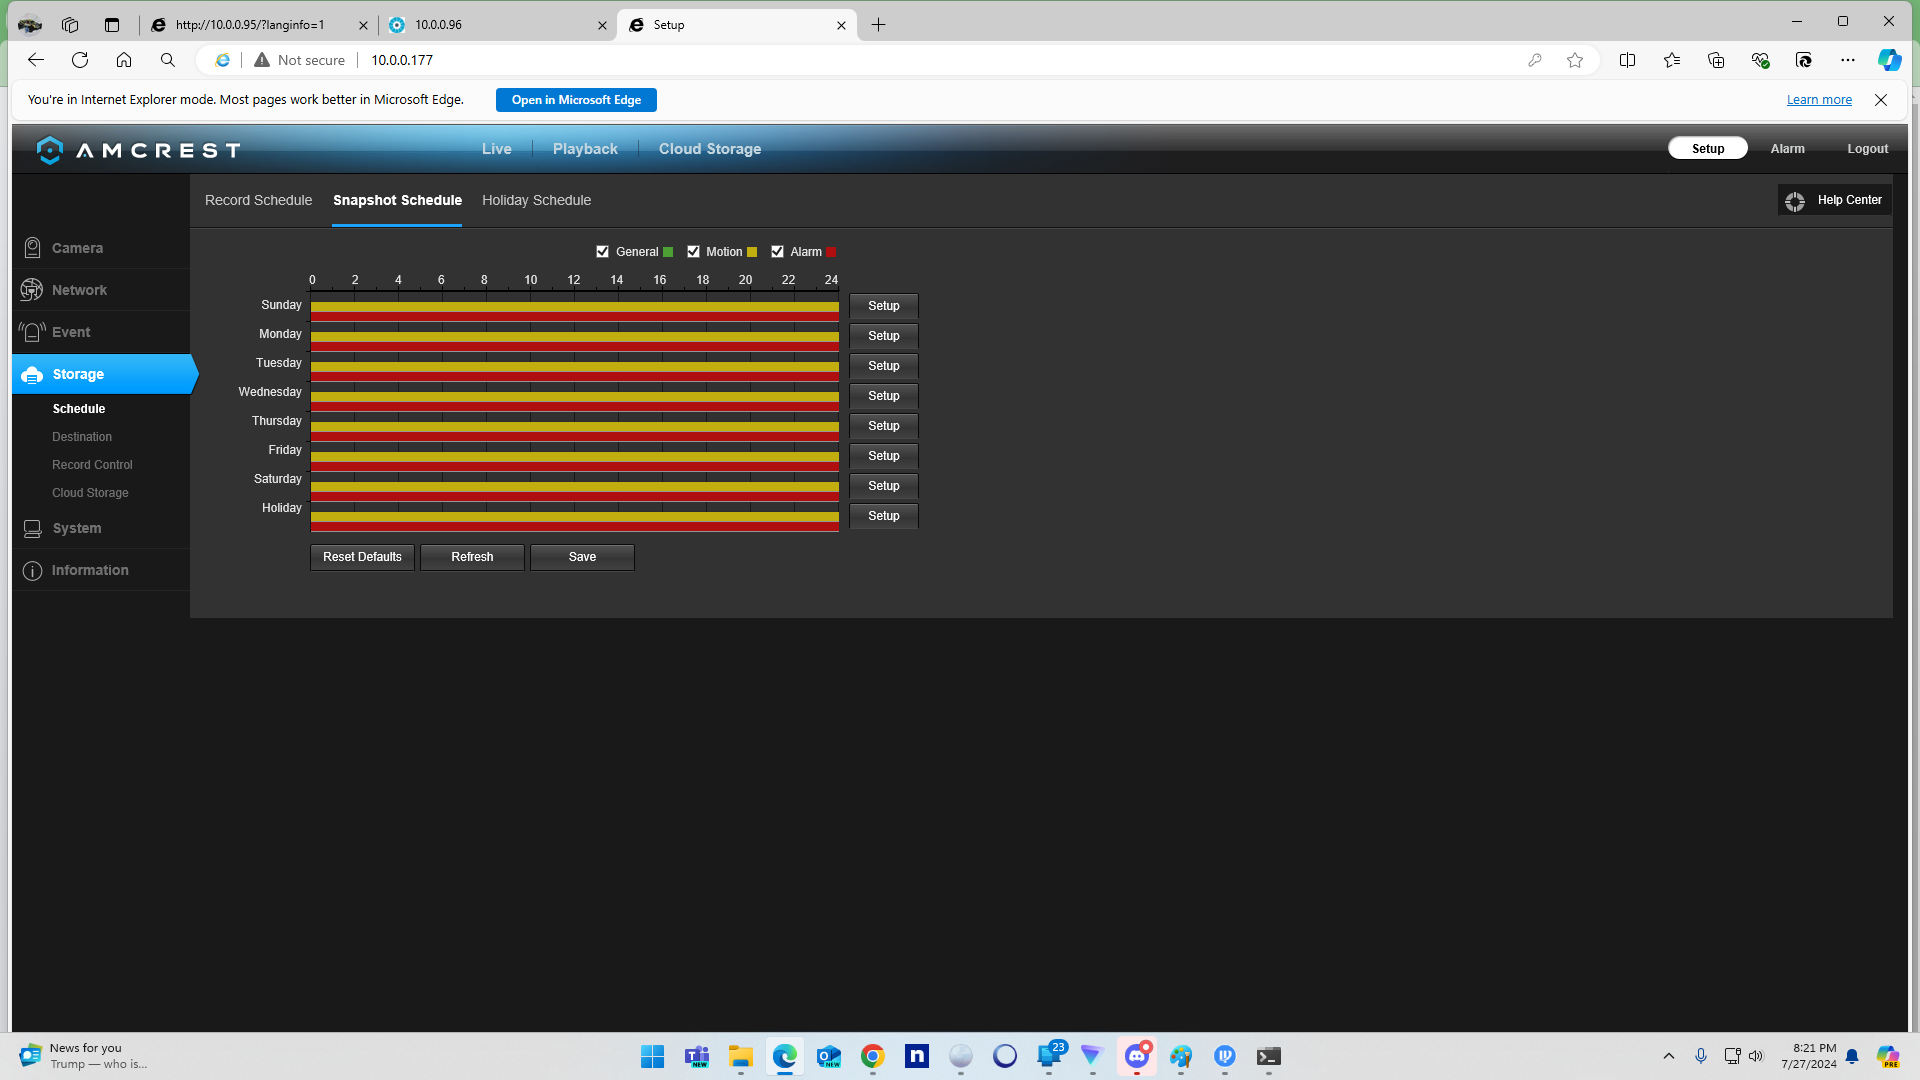1920x1080 pixels.
Task: Open the Information section icon
Action: click(32, 570)
